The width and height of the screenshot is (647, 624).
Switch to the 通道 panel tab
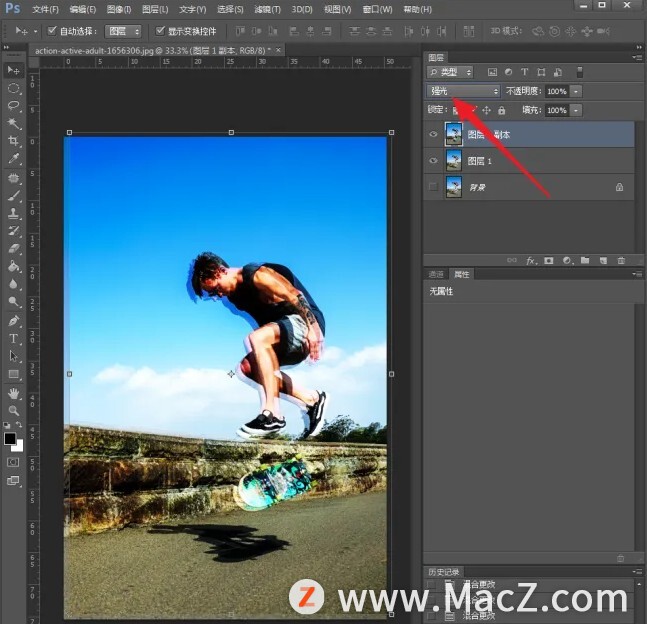pos(436,274)
